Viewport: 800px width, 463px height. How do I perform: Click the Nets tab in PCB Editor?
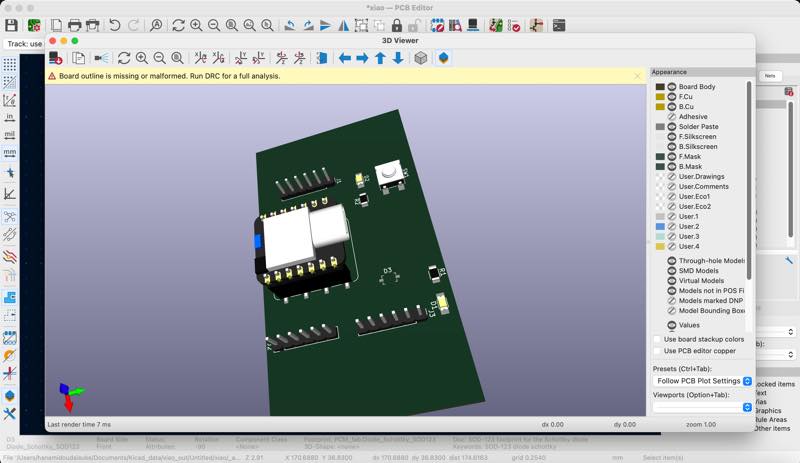[770, 76]
